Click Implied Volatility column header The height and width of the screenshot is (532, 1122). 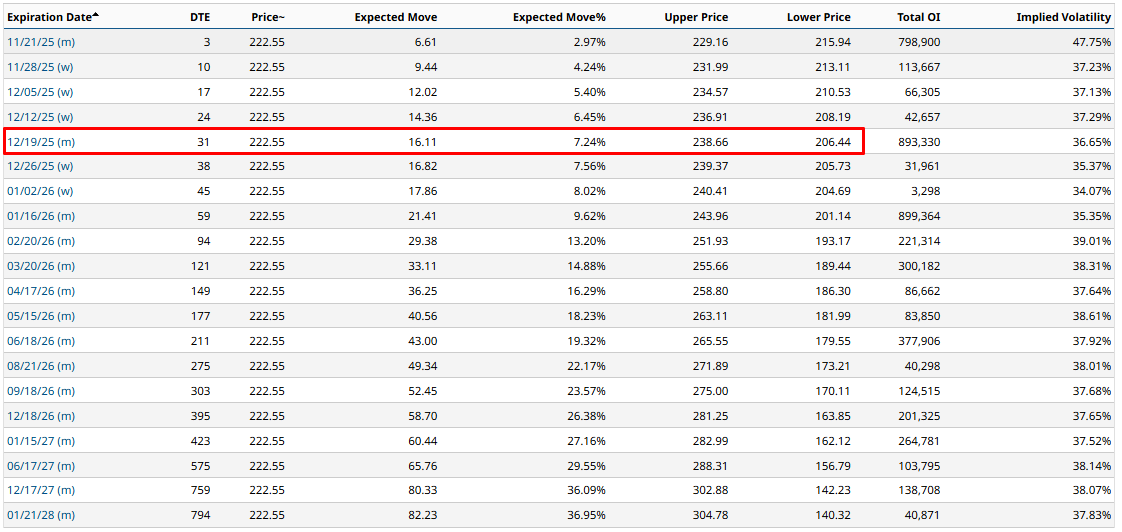point(1063,17)
